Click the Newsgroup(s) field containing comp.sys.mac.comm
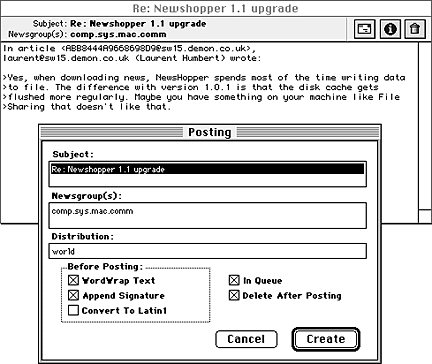Viewport: 432px width, 364px height. (x=208, y=215)
